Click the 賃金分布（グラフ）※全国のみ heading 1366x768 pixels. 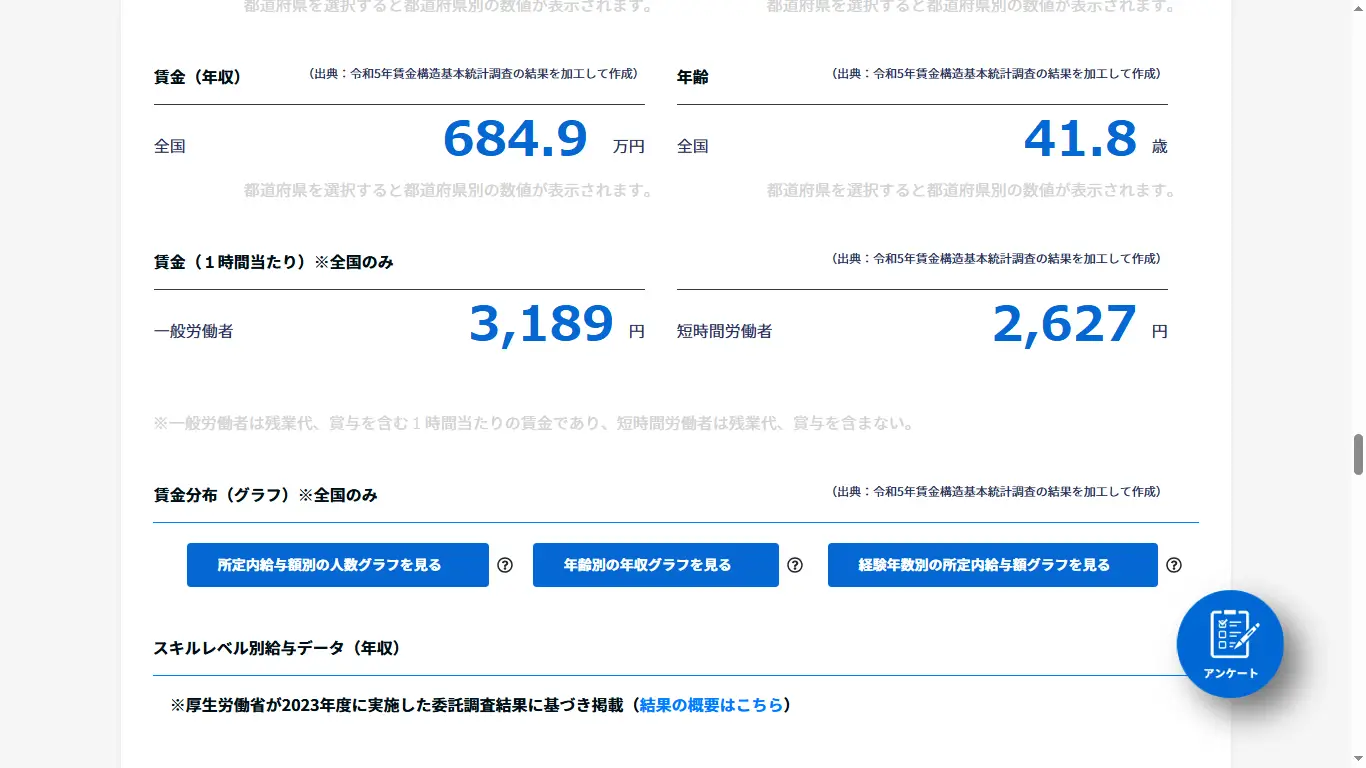coord(265,495)
